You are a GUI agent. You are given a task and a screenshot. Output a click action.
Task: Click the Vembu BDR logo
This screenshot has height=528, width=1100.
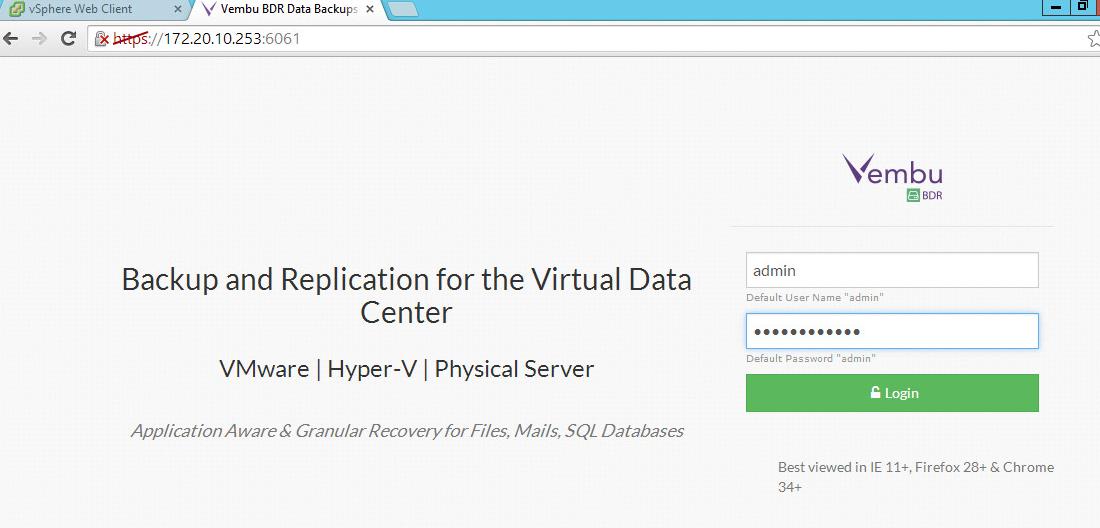click(892, 176)
